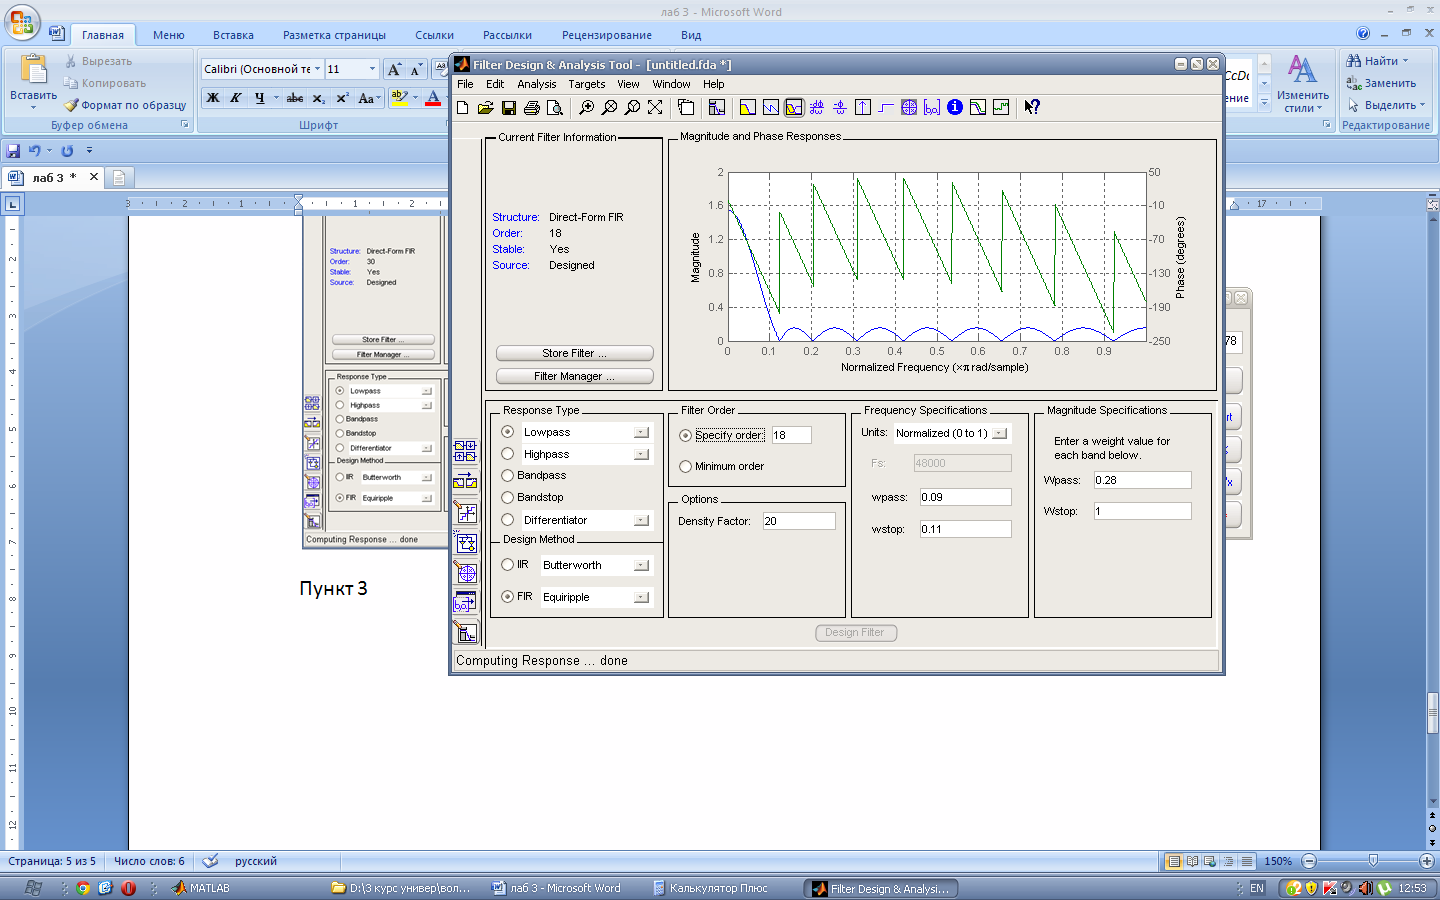Expand the Differentiator type dropdown

(x=642, y=520)
